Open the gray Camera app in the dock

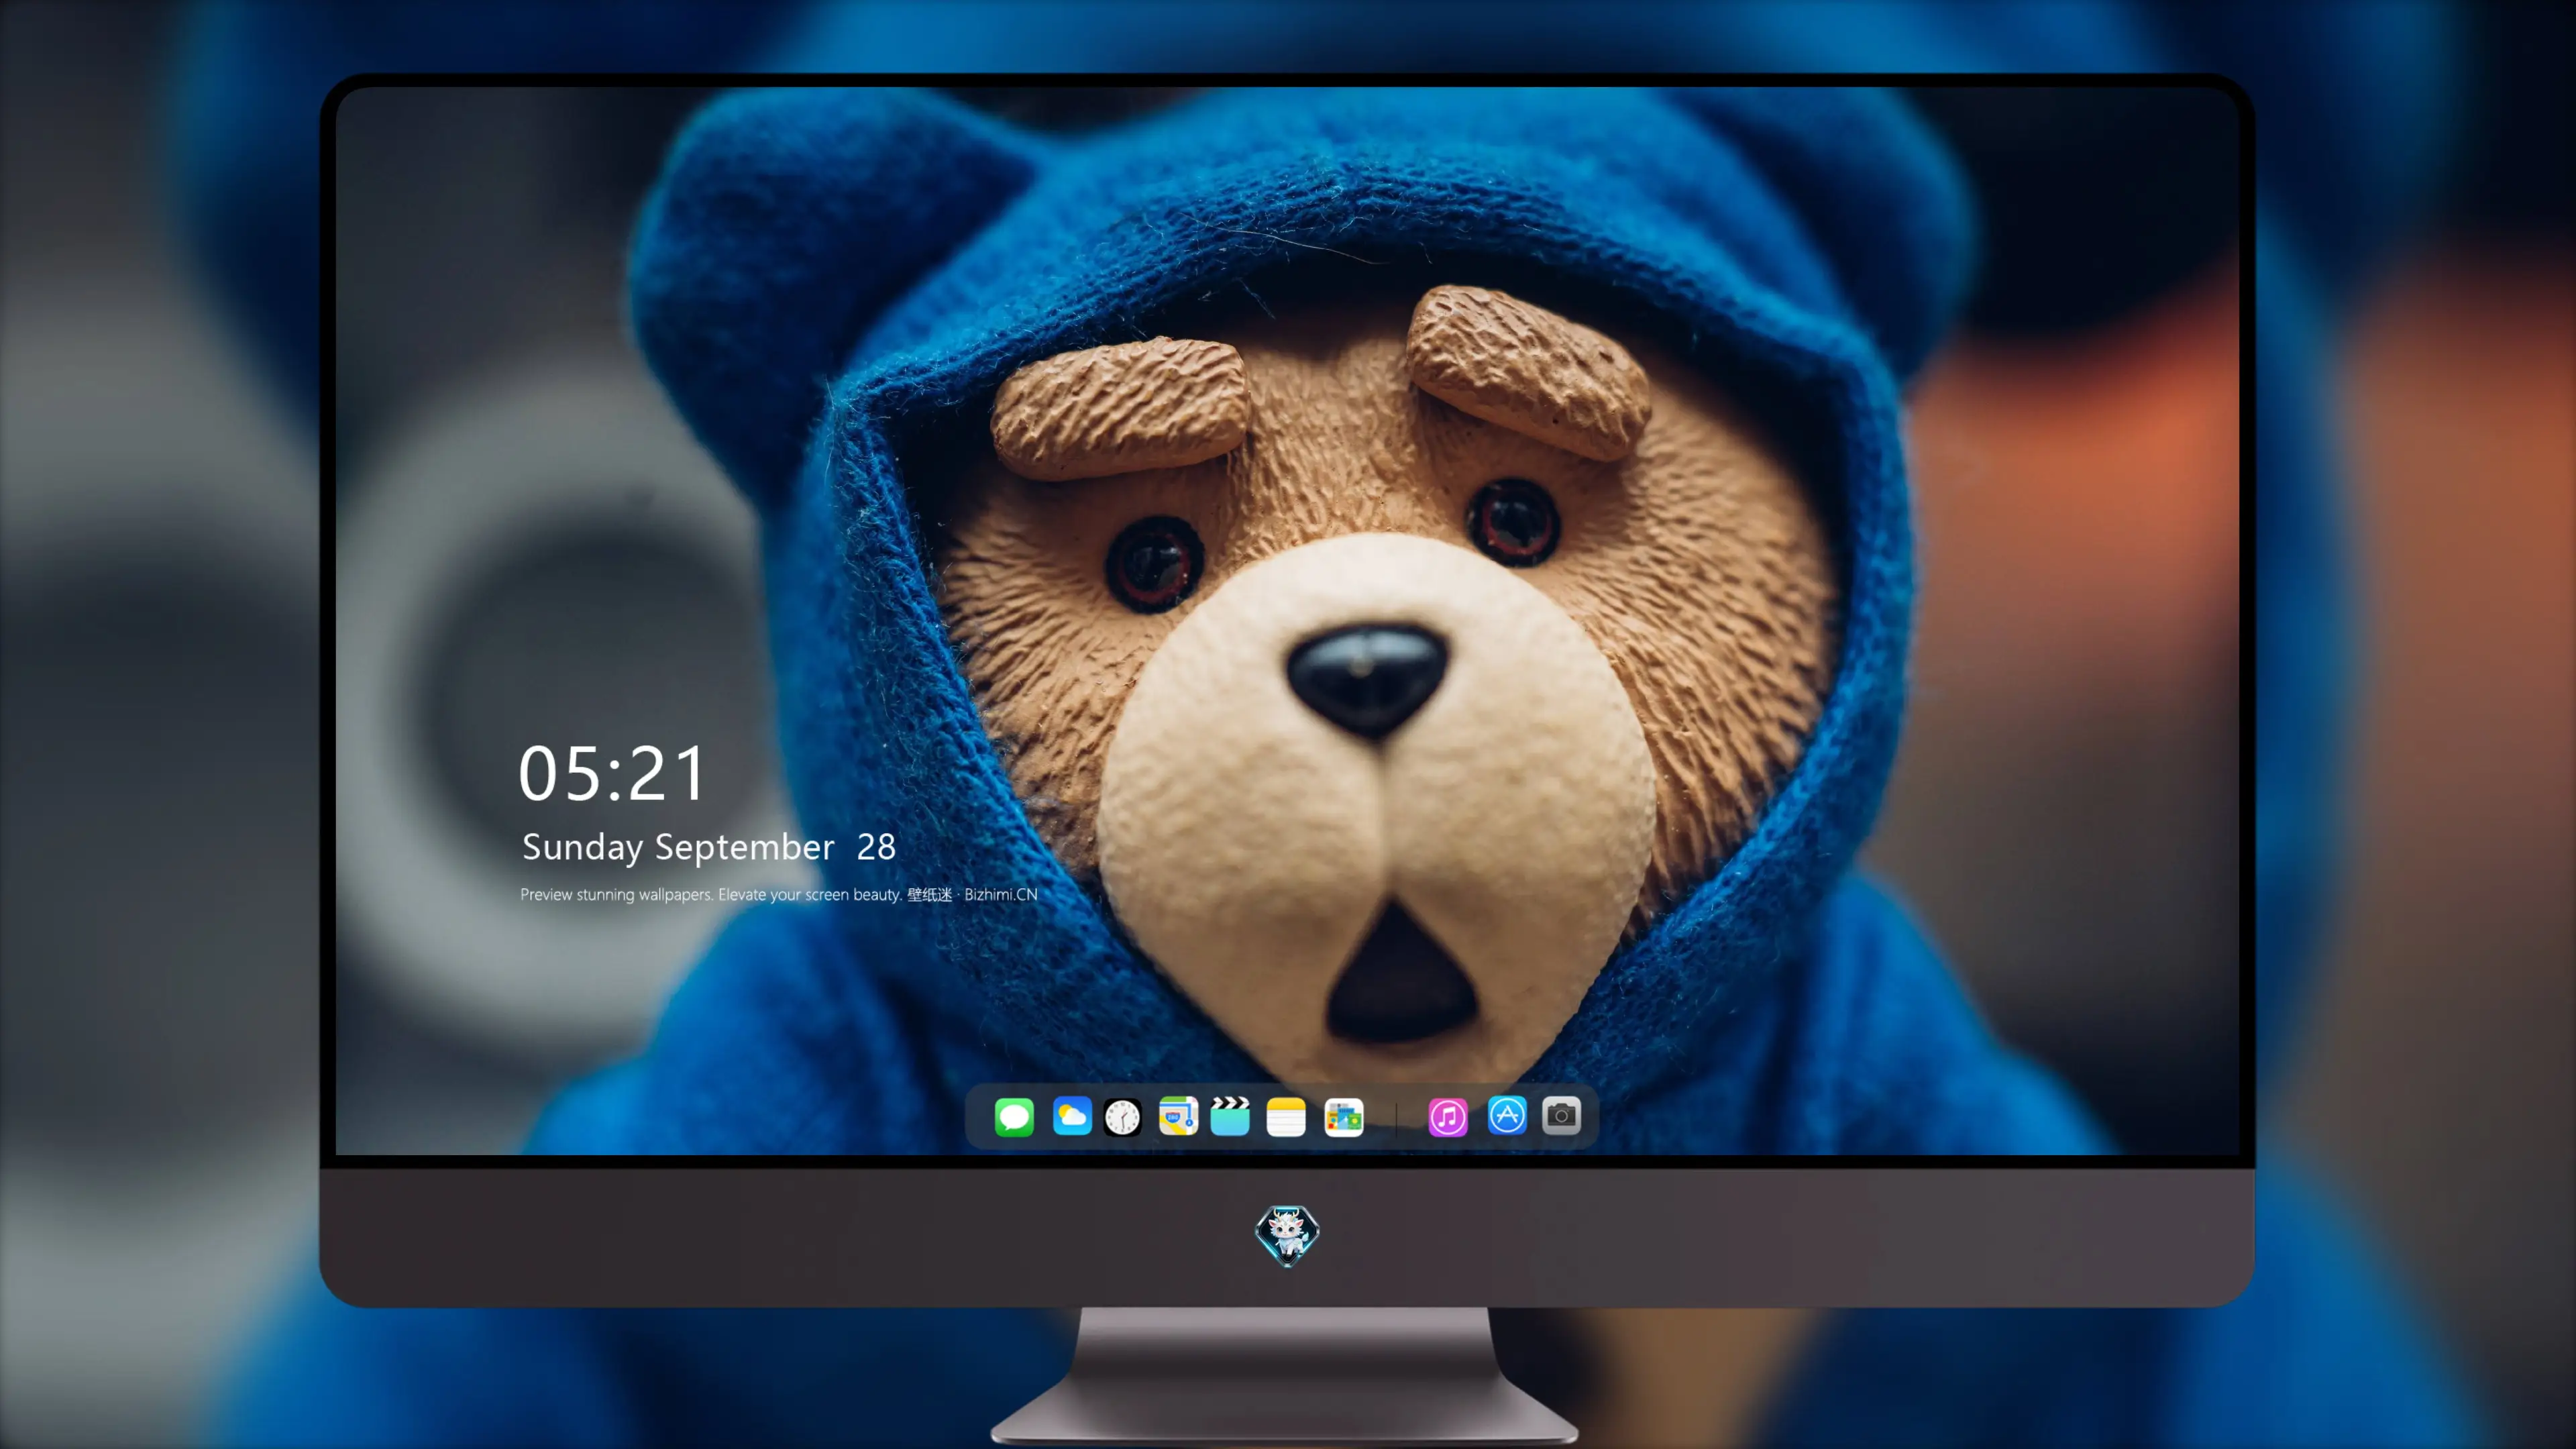point(1561,1115)
